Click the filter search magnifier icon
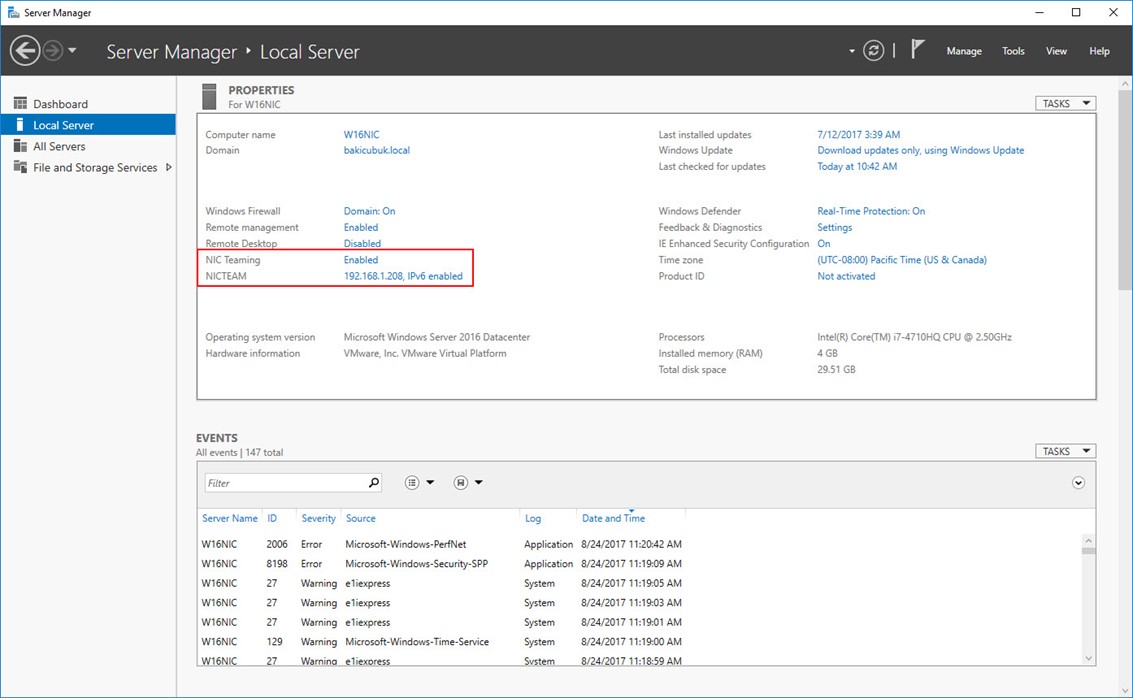1133x698 pixels. click(374, 483)
